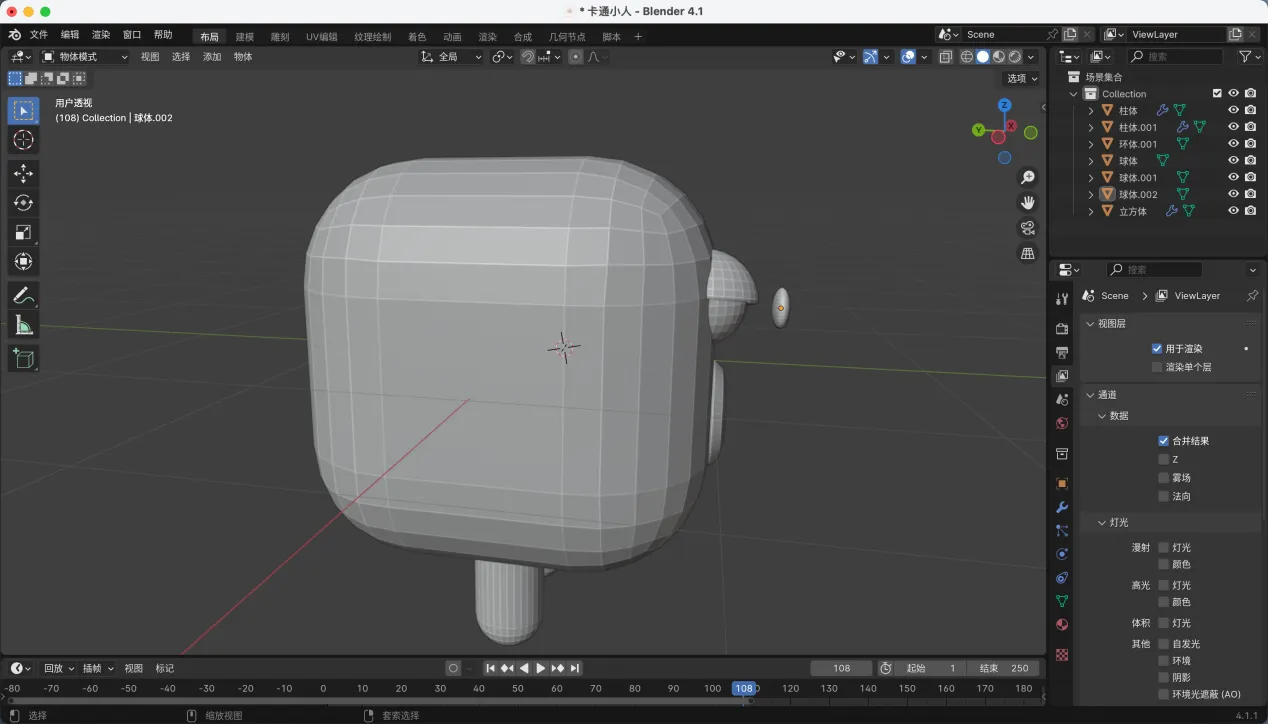Open the 文件 menu
Viewport: 1268px width, 724px height.
tap(39, 35)
